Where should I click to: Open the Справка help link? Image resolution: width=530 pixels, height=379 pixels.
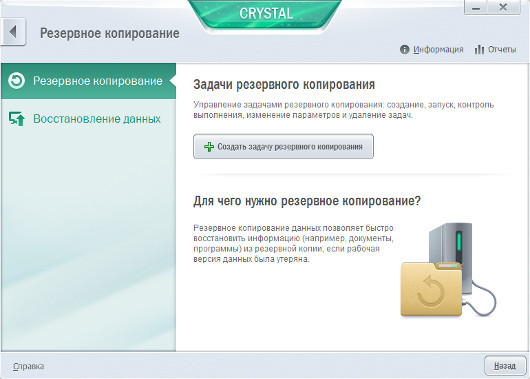click(28, 366)
